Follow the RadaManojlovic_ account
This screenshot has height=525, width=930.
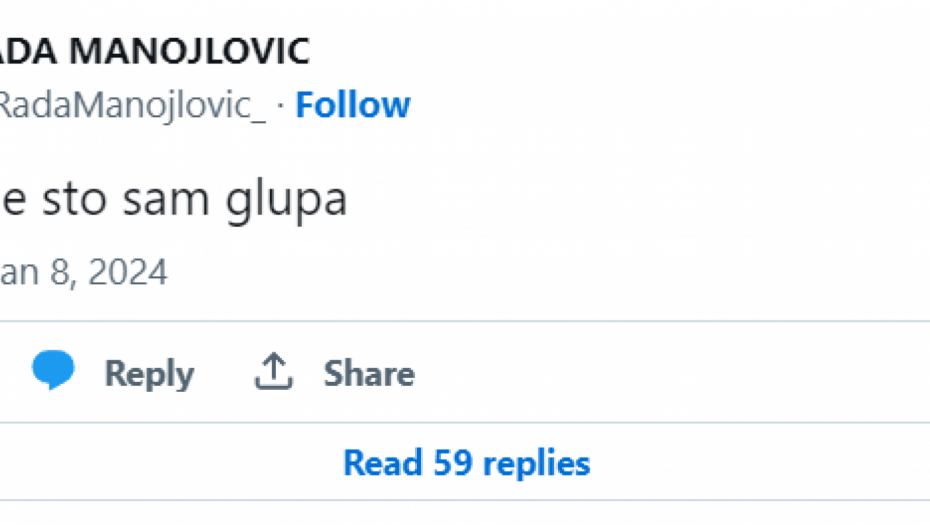pos(353,105)
